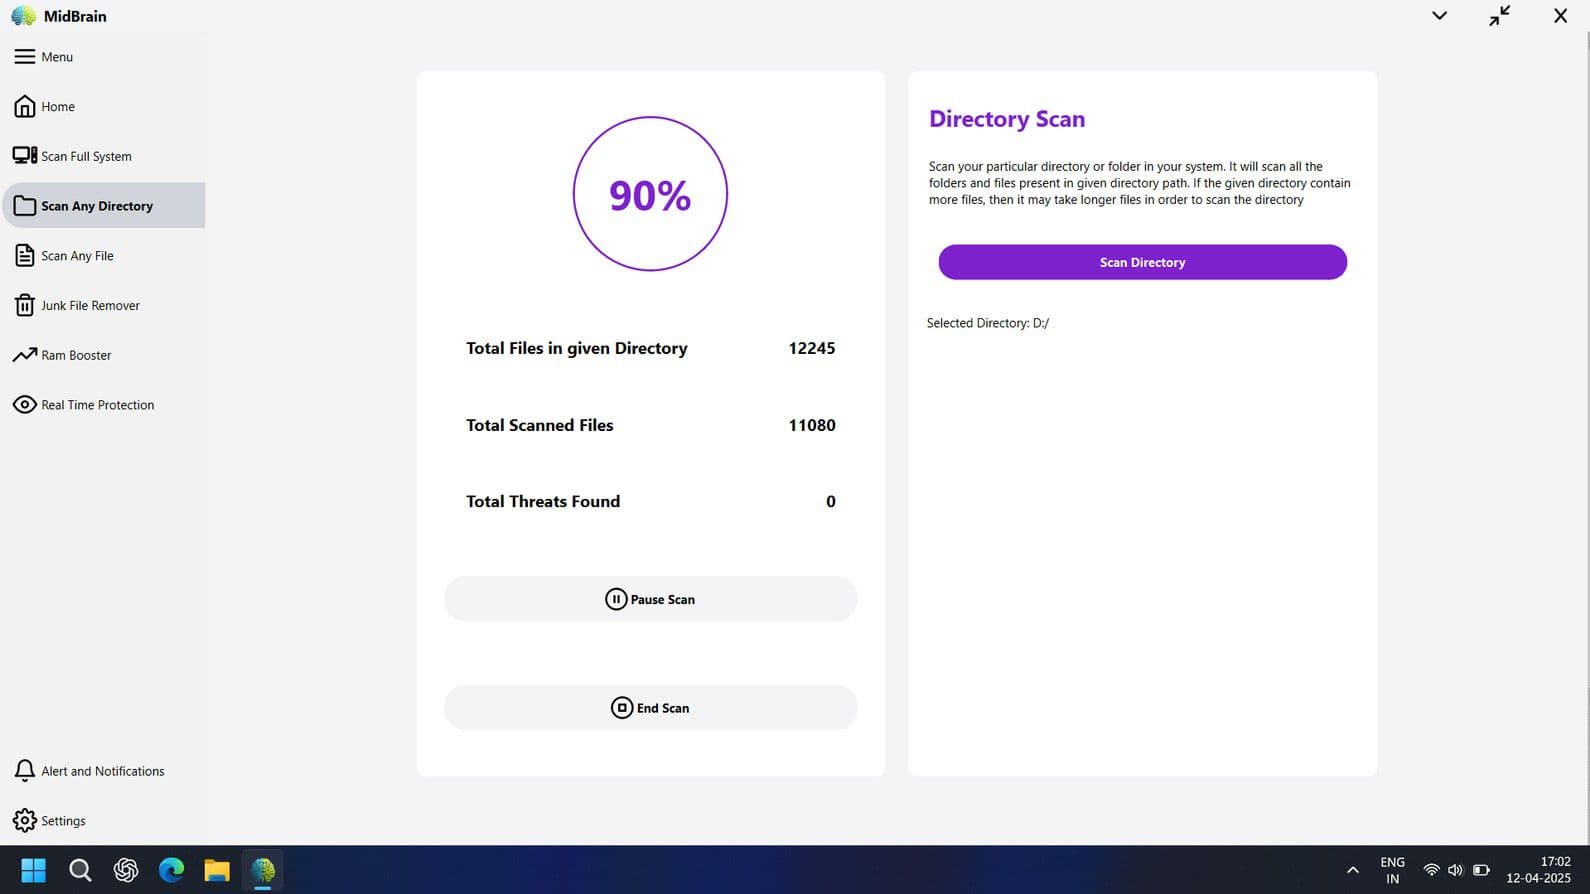Viewport: 1590px width, 894px height.
Task: Click the purple Scan Directory button
Action: point(1142,262)
